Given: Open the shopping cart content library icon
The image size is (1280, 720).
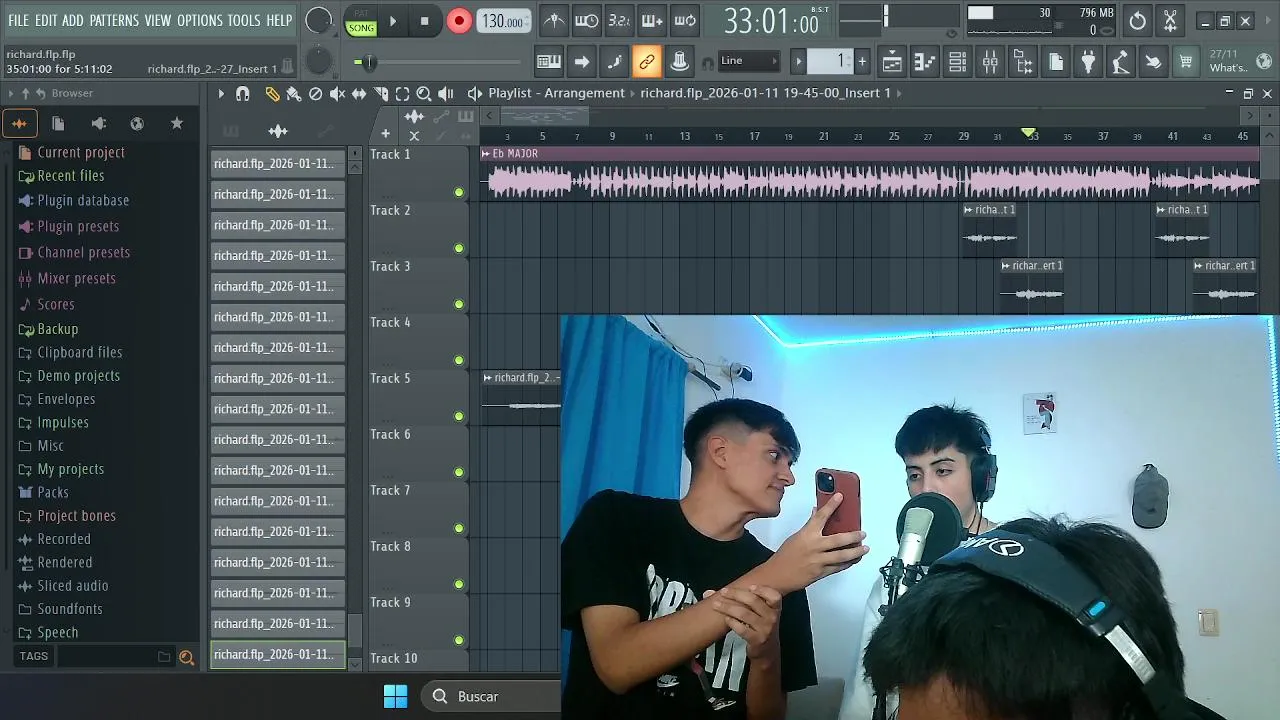Looking at the screenshot, I should pyautogui.click(x=1186, y=62).
